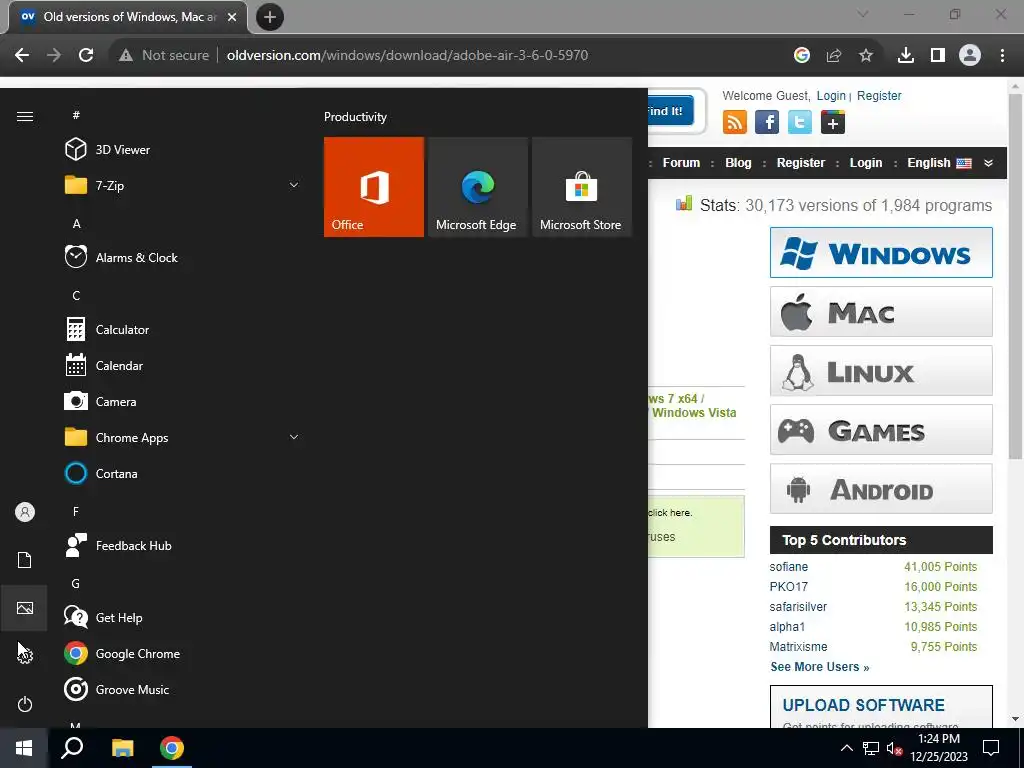
Task: Expand Start menu hamburger navigation
Action: 25,116
